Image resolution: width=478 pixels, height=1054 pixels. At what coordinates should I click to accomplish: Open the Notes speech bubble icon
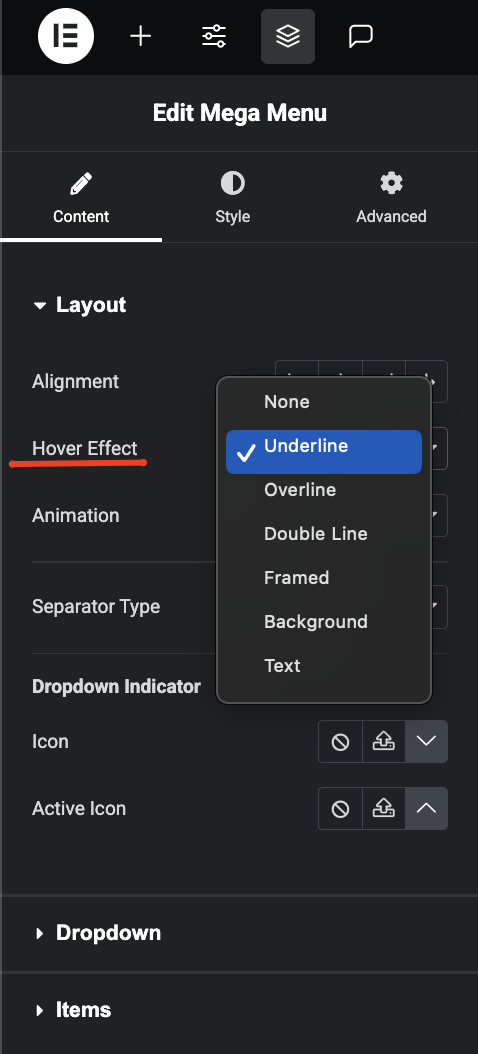[x=361, y=36]
